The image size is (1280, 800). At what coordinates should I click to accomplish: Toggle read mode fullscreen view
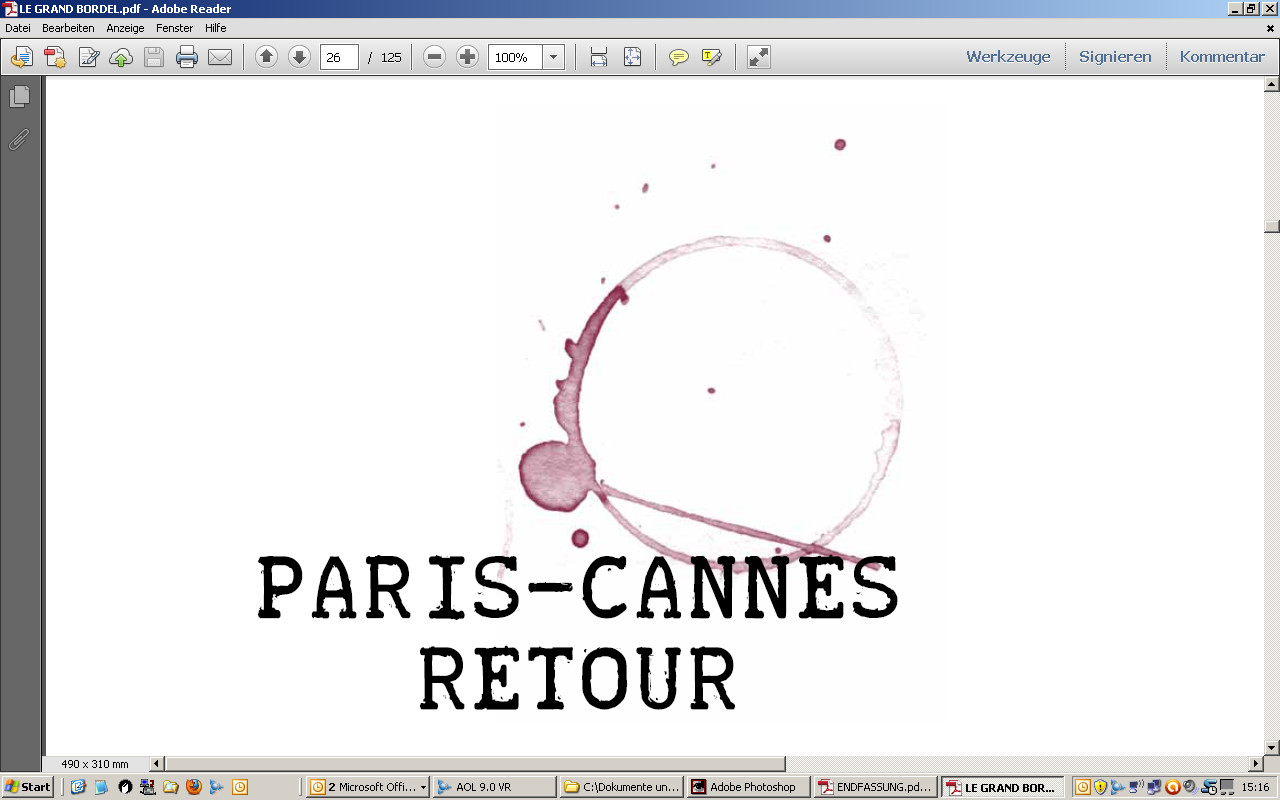coord(759,57)
